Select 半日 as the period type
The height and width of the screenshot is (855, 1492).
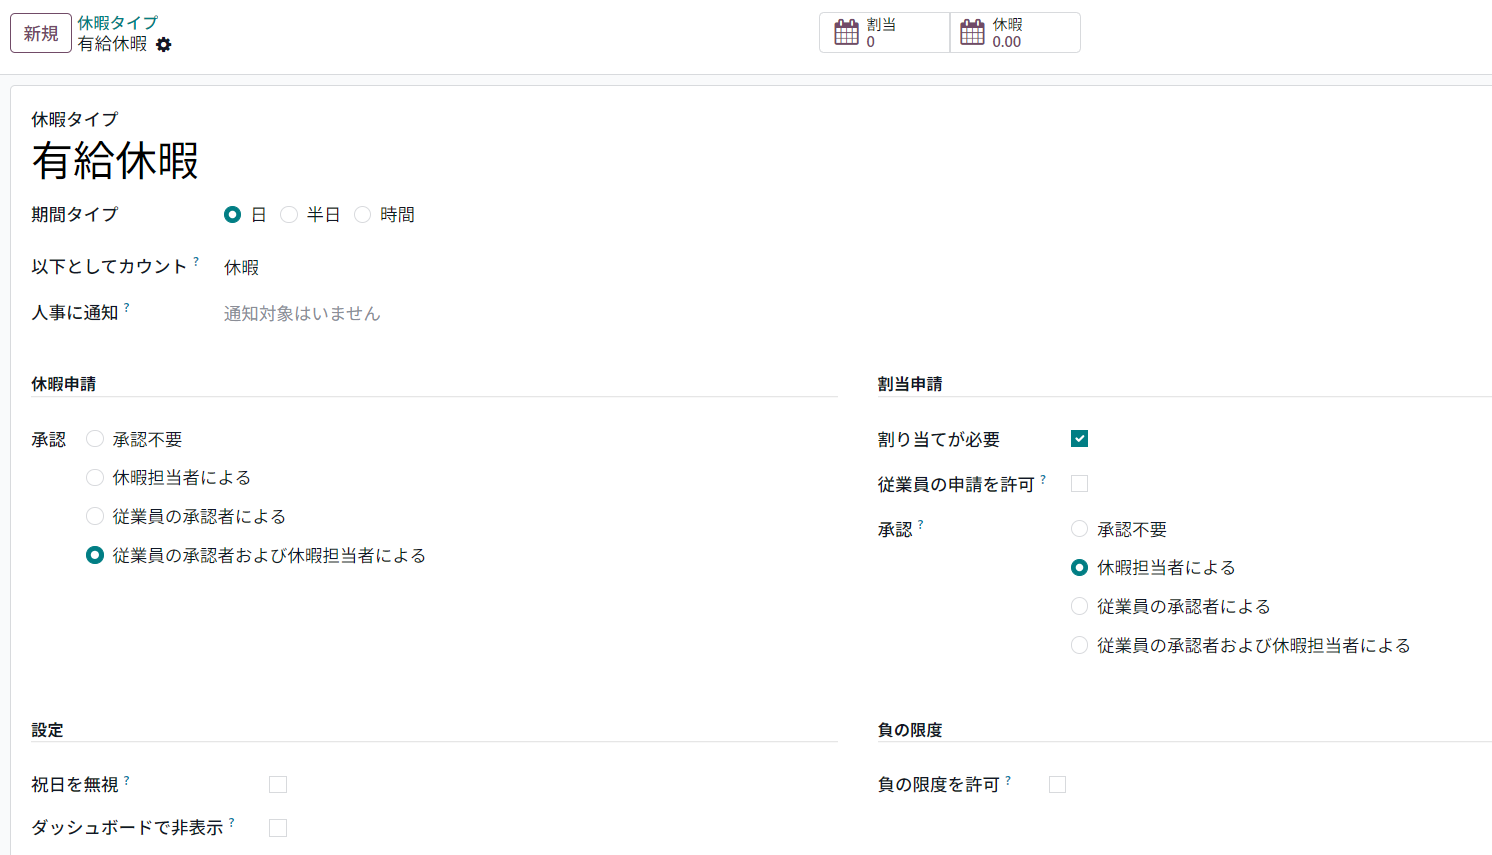coord(289,215)
